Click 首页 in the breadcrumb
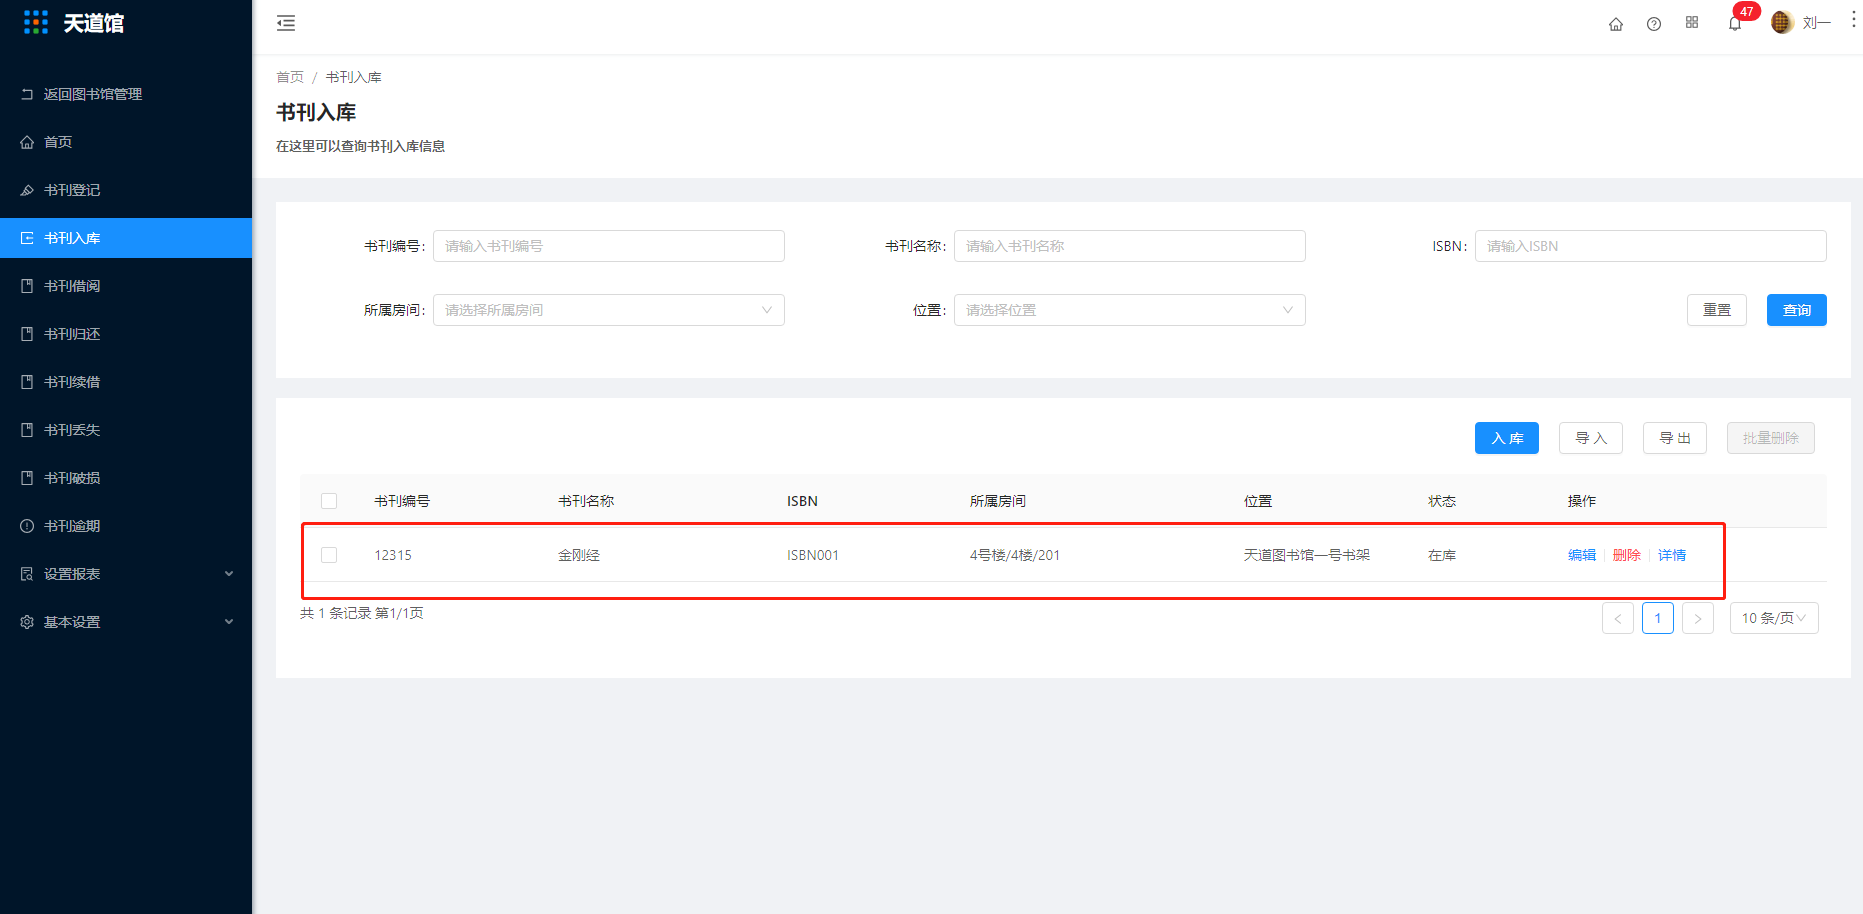The height and width of the screenshot is (914, 1863). click(x=290, y=77)
